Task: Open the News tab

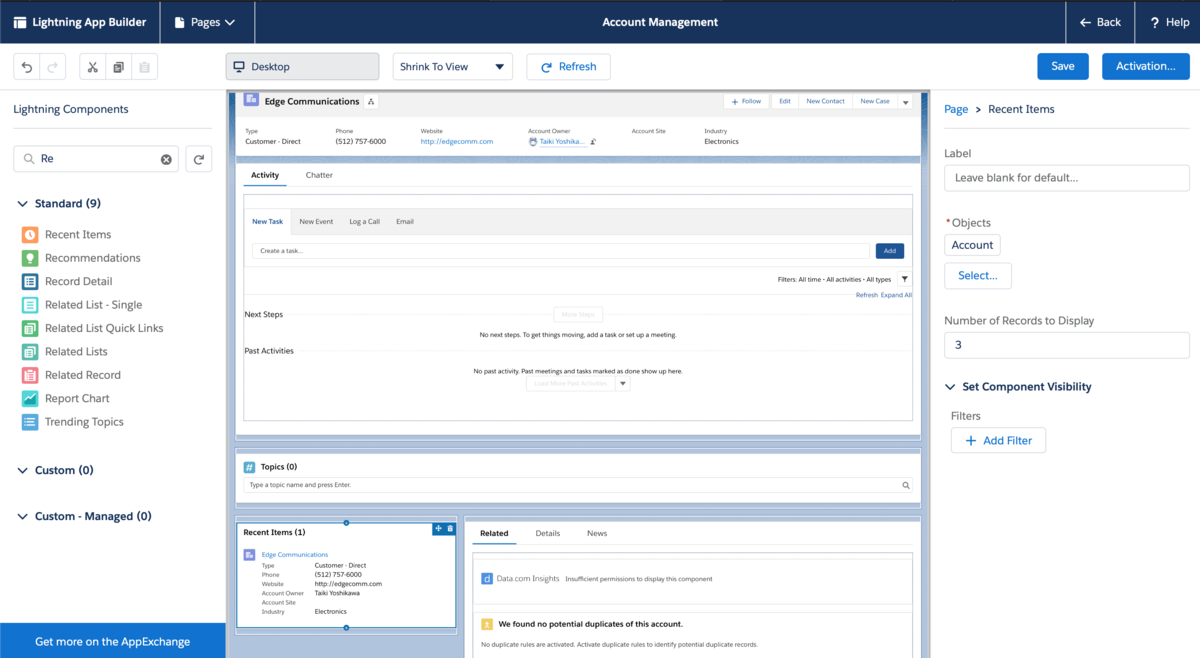Action: pyautogui.click(x=597, y=533)
